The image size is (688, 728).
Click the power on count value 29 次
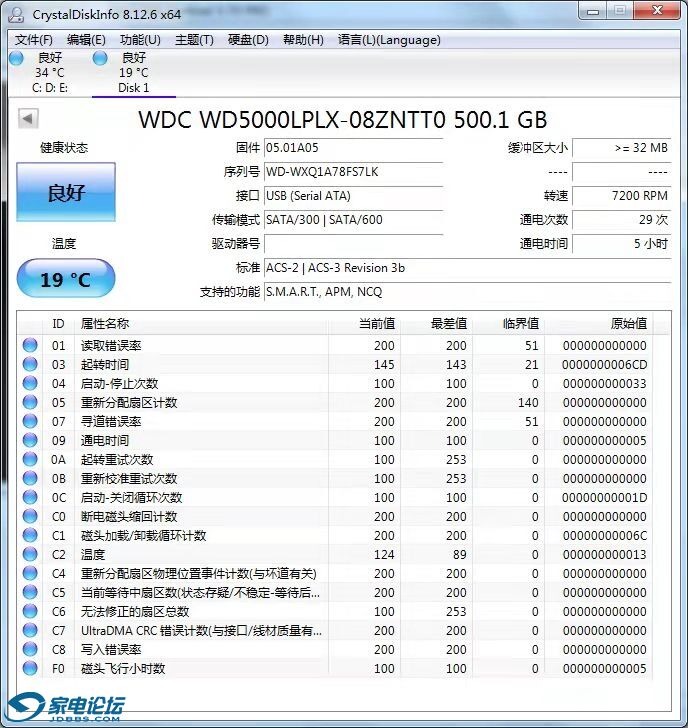pyautogui.click(x=622, y=220)
